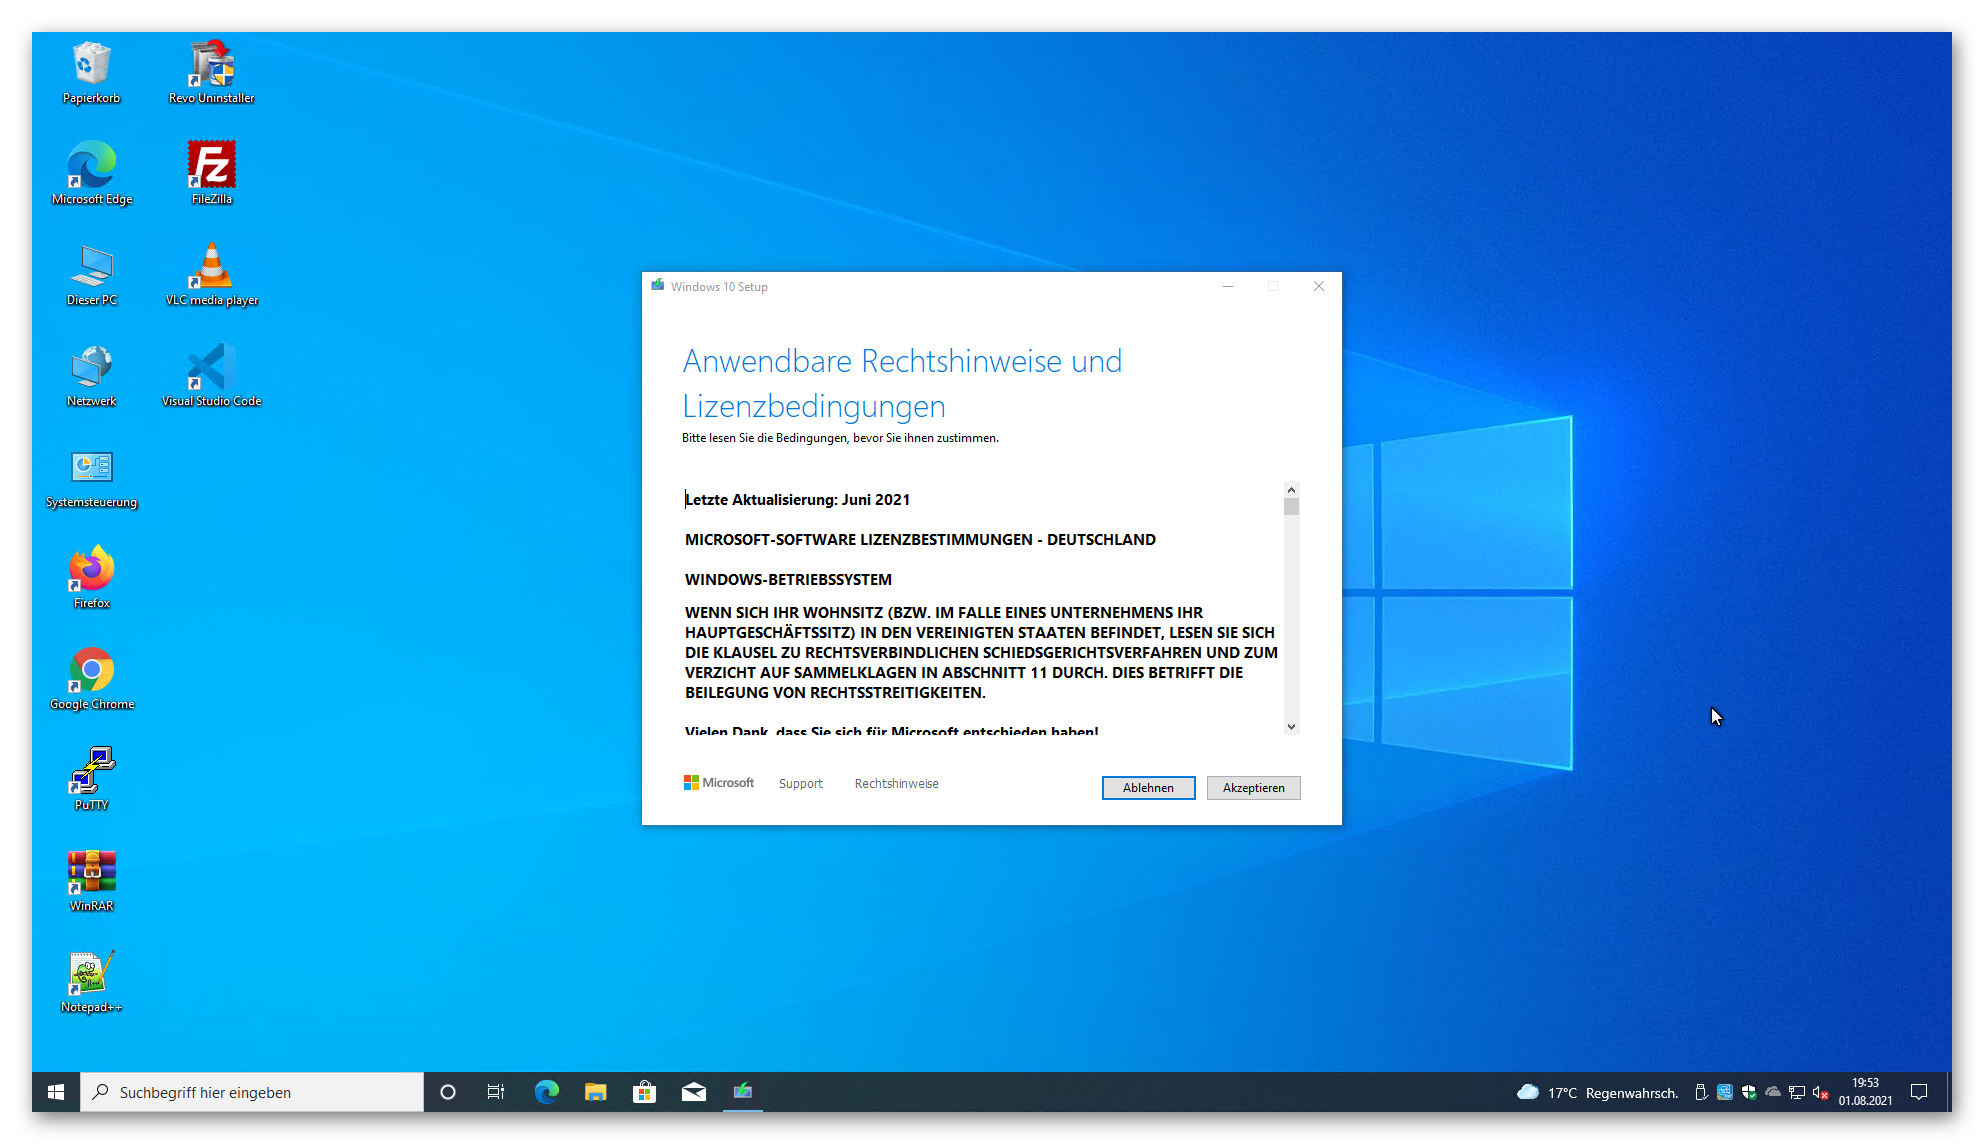Close the Windows 10 Setup dialog
Screen dimensions: 1984x1144
coord(1319,286)
